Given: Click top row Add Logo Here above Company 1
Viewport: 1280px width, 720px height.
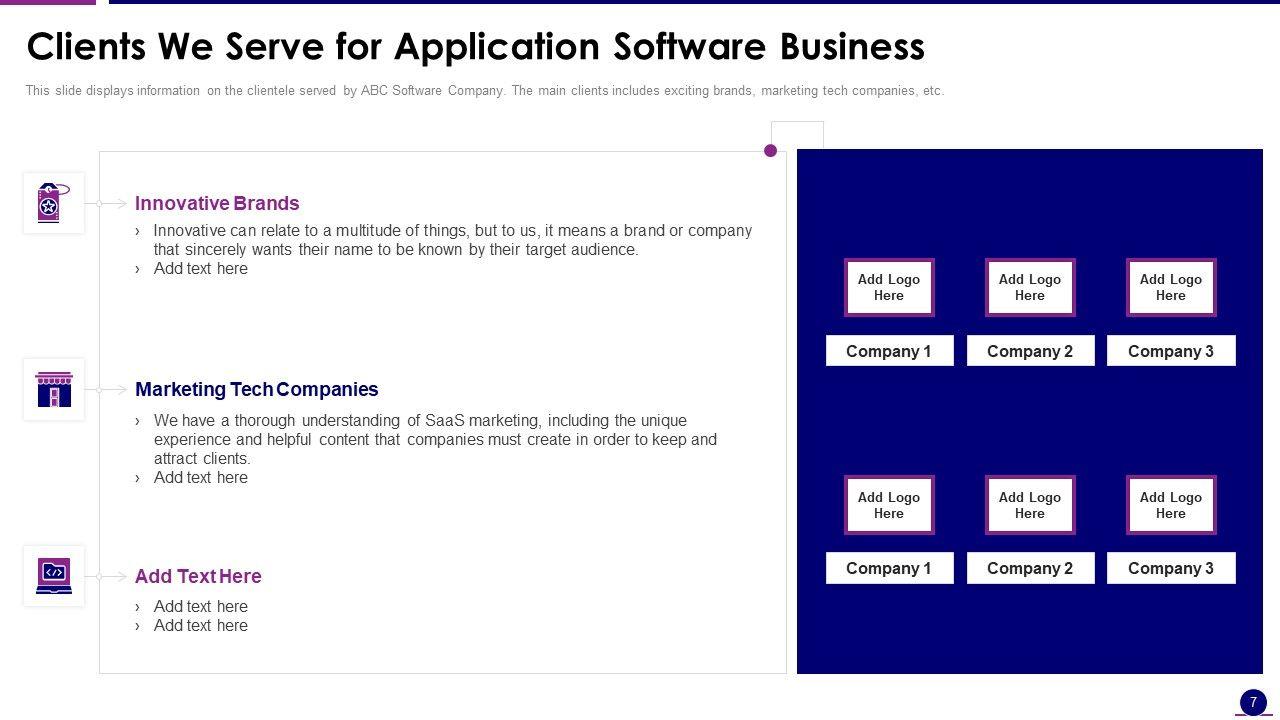Looking at the screenshot, I should [889, 287].
